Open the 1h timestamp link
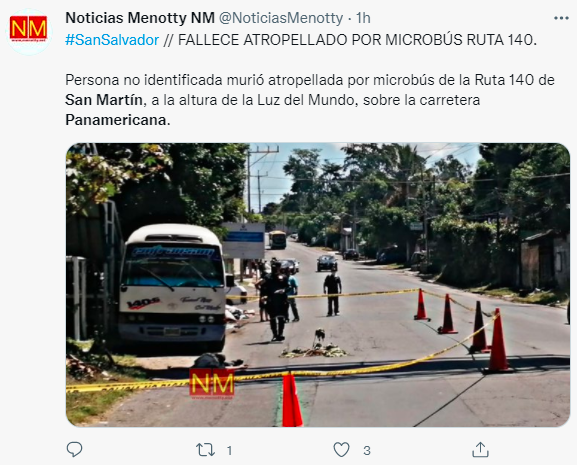Image resolution: width=577 pixels, height=465 pixels. [x=363, y=18]
